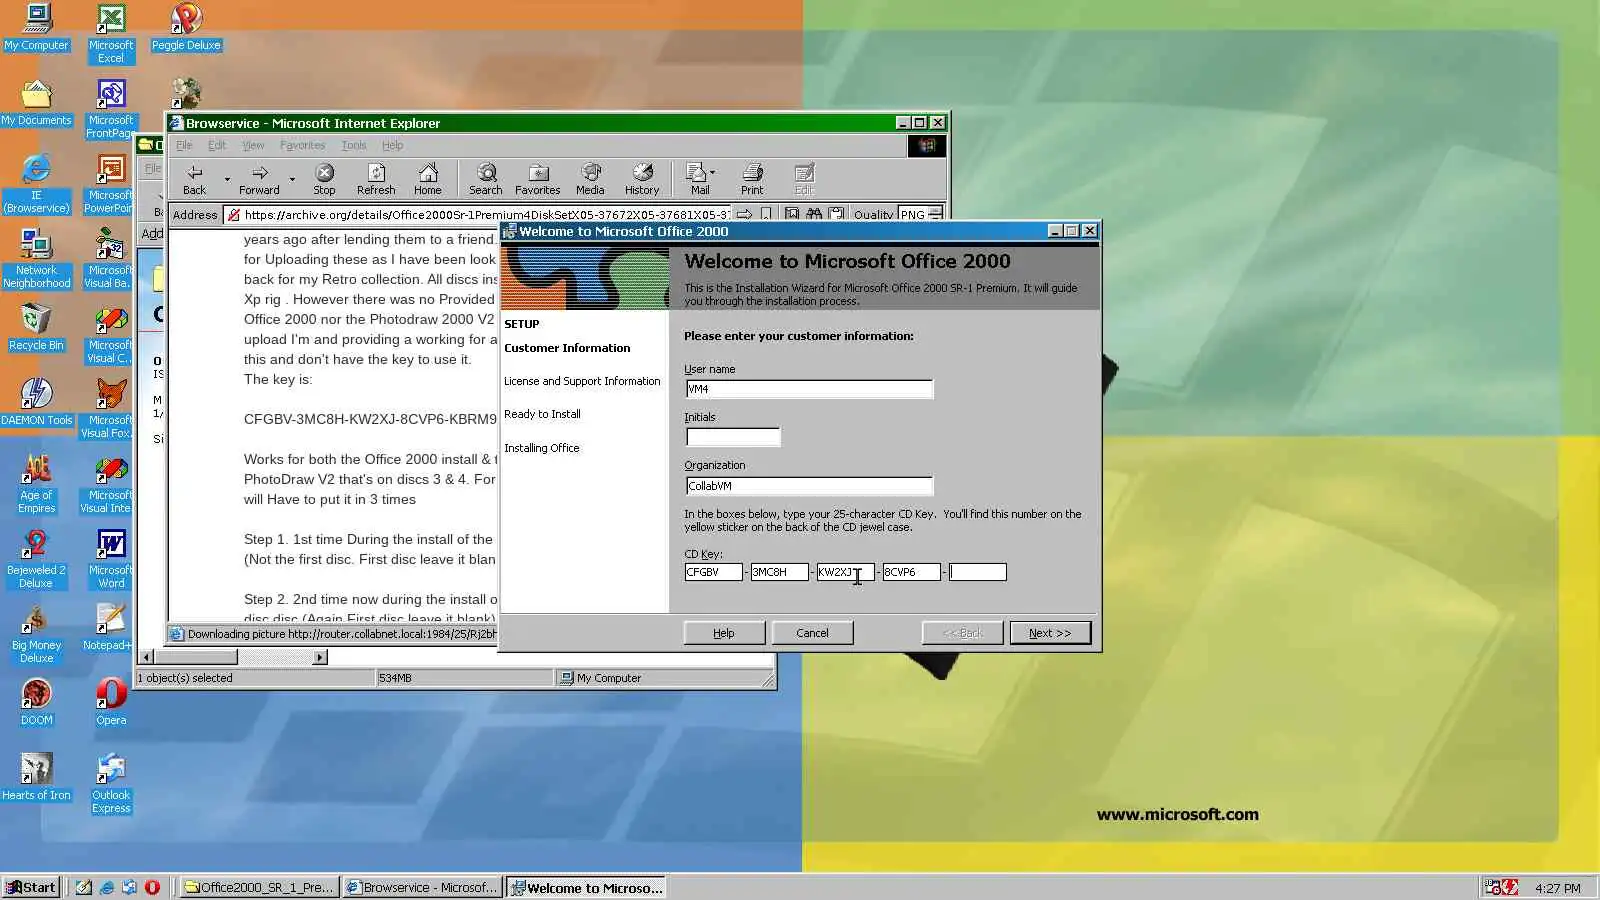Click the empty Initials field
1600x900 pixels.
click(733, 437)
